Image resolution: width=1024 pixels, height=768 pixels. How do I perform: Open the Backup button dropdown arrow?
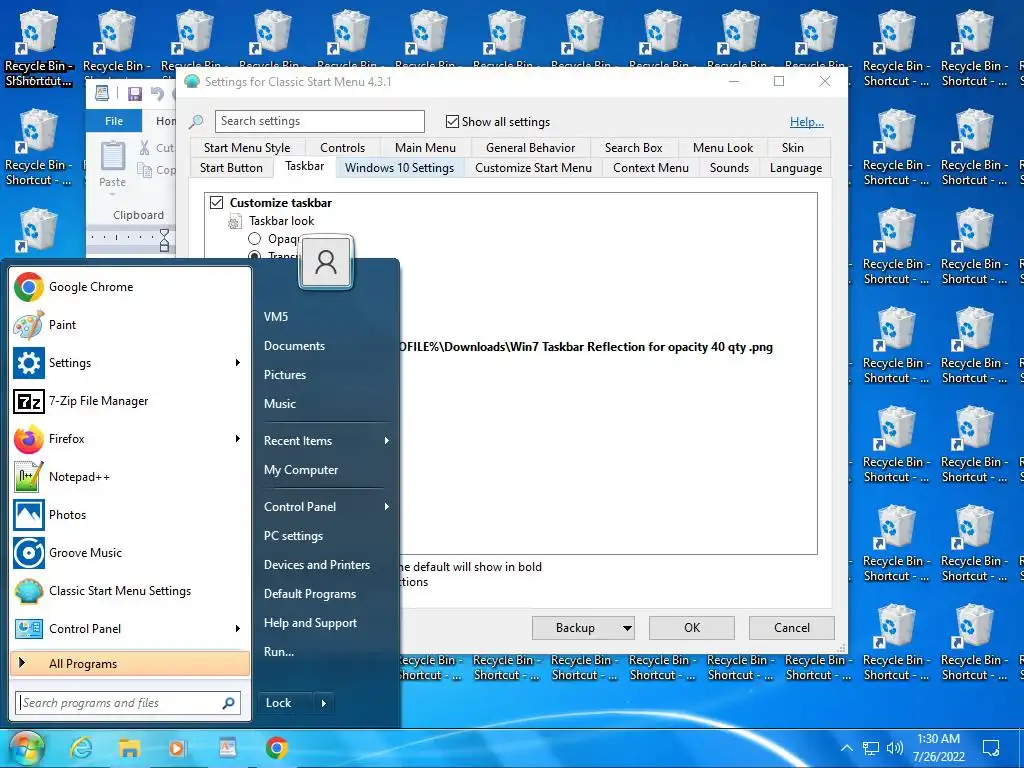(x=627, y=628)
